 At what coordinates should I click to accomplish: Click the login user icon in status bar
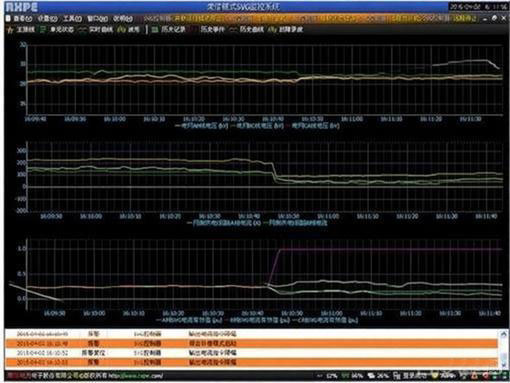pyautogui.click(x=397, y=376)
